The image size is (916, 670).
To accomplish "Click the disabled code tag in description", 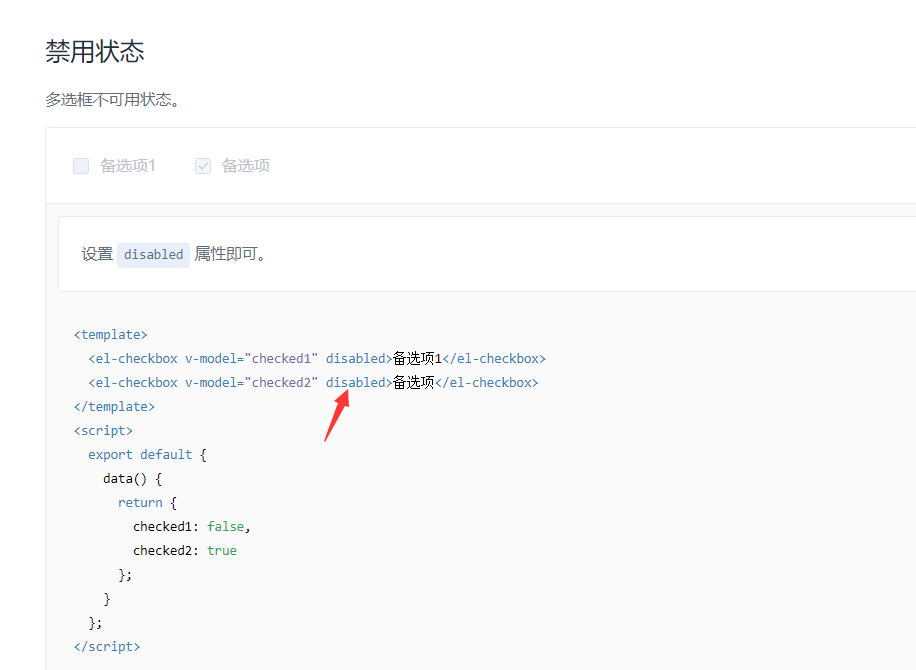I will point(153,255).
